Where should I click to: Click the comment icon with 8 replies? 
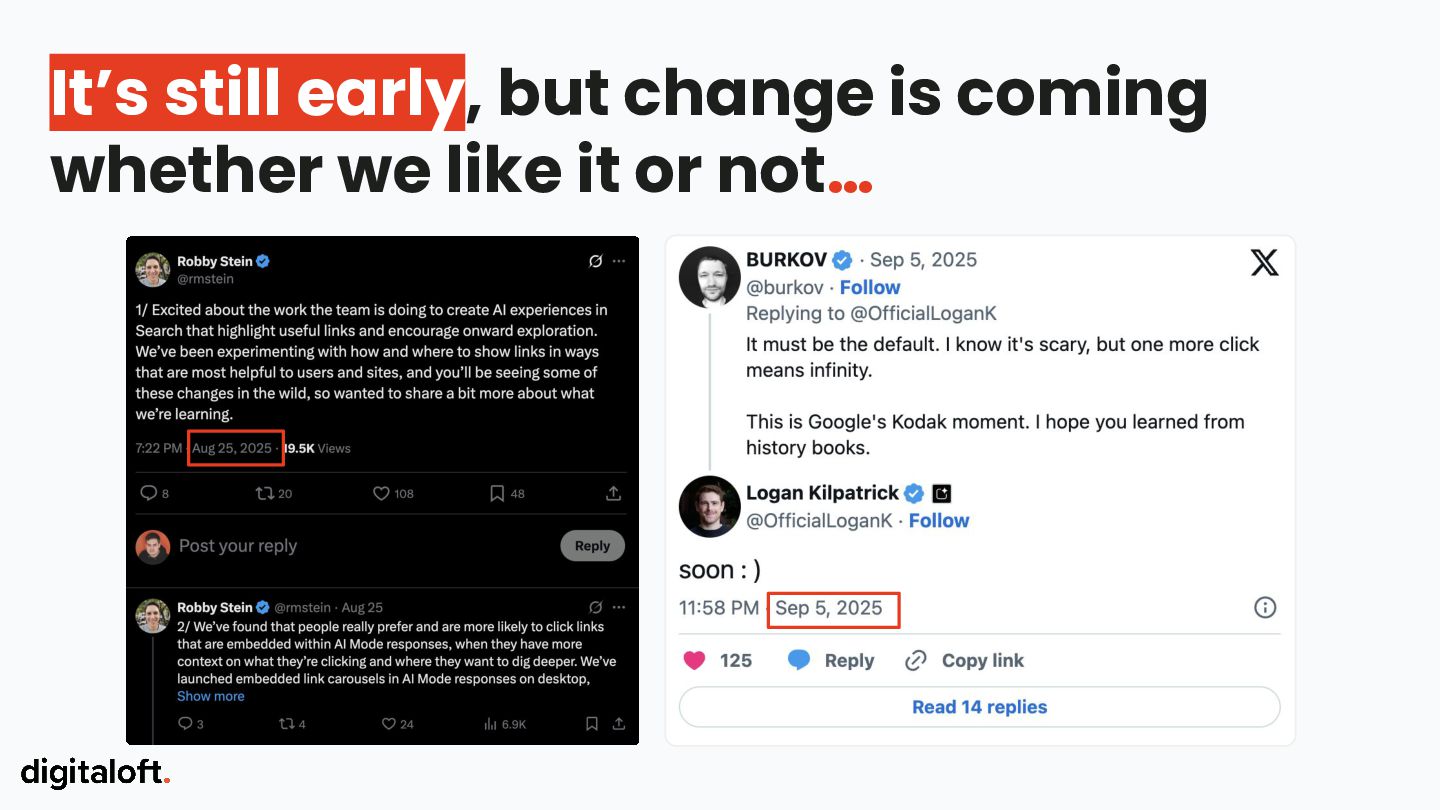click(148, 493)
